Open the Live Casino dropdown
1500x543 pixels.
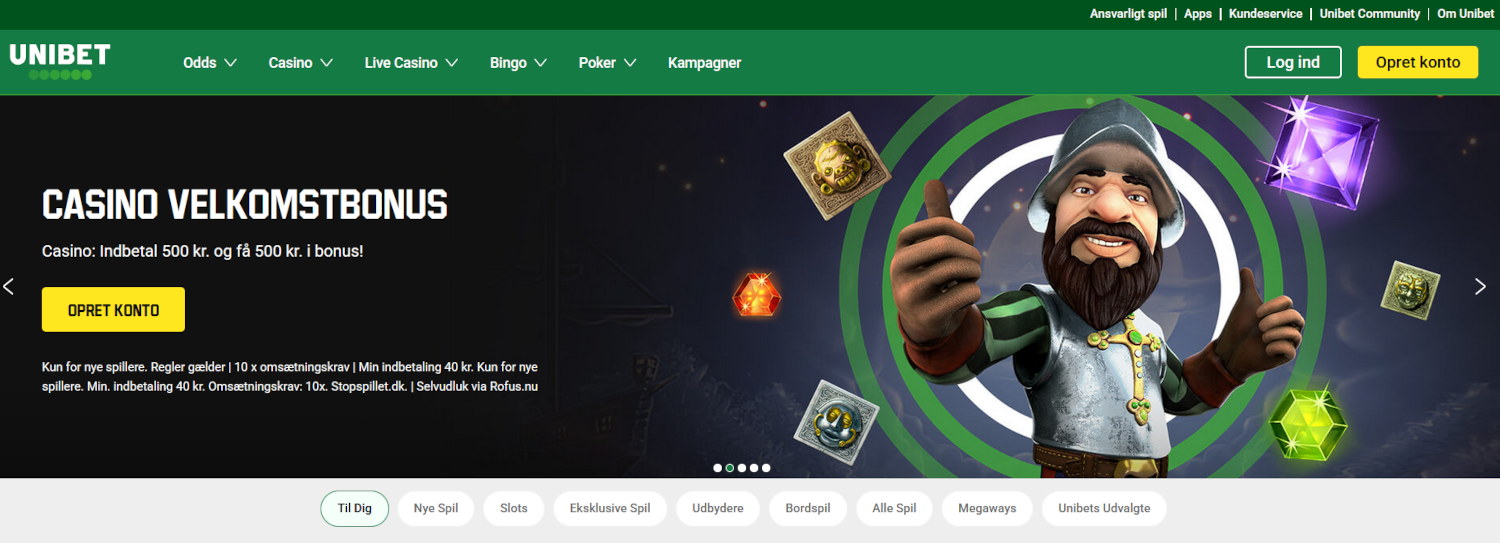click(x=411, y=62)
